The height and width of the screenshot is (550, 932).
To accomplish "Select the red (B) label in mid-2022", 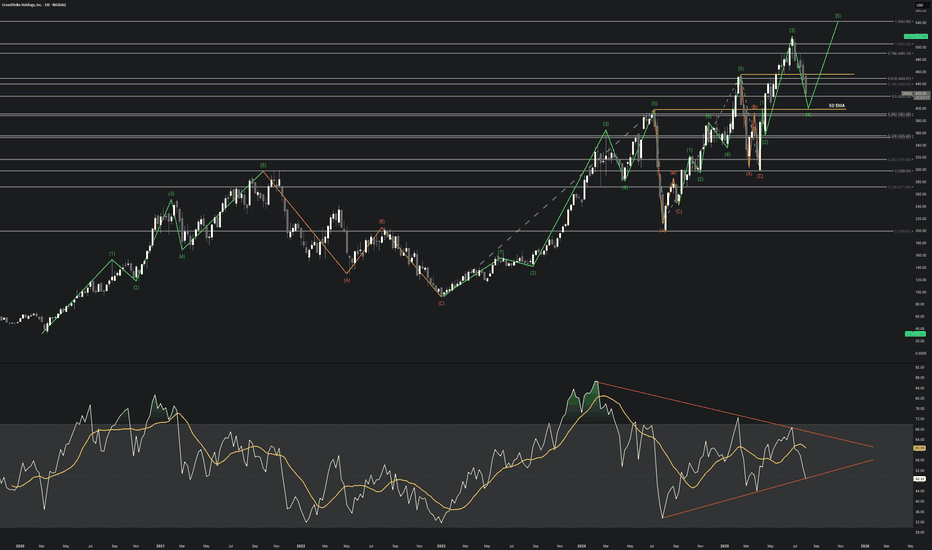I will (x=381, y=222).
